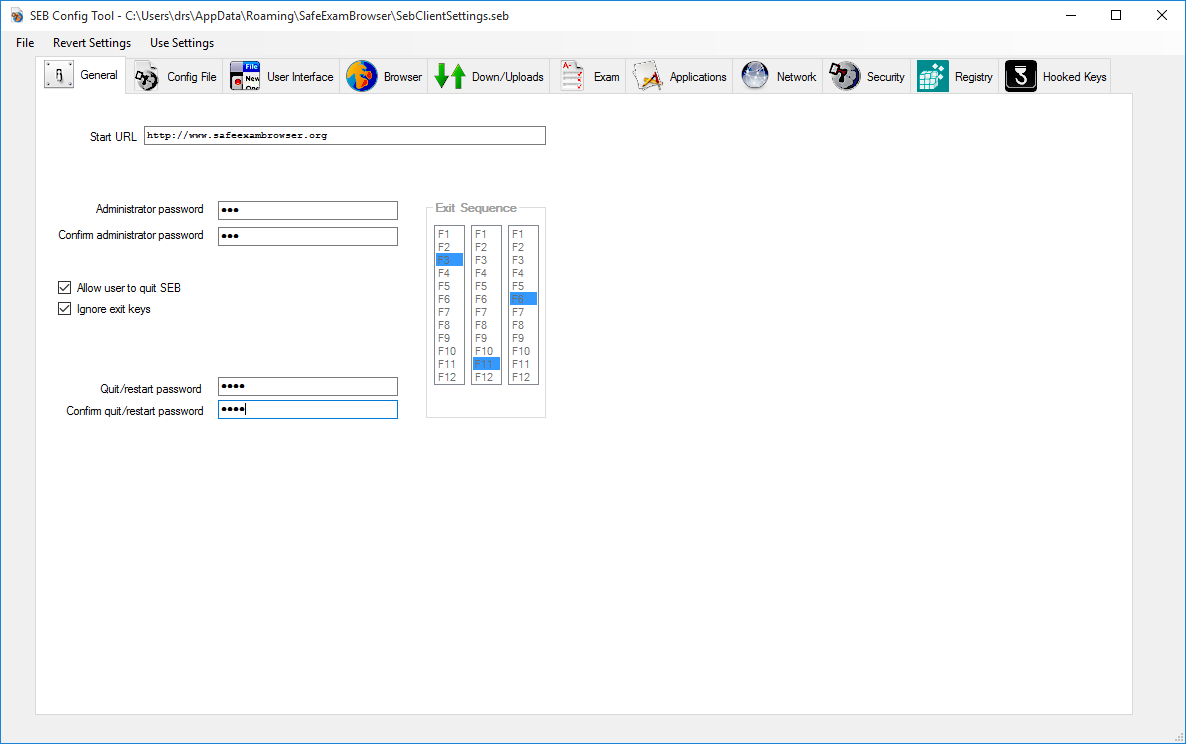Image resolution: width=1186 pixels, height=744 pixels.
Task: Select F7 in first exit sequence list
Action: (449, 312)
